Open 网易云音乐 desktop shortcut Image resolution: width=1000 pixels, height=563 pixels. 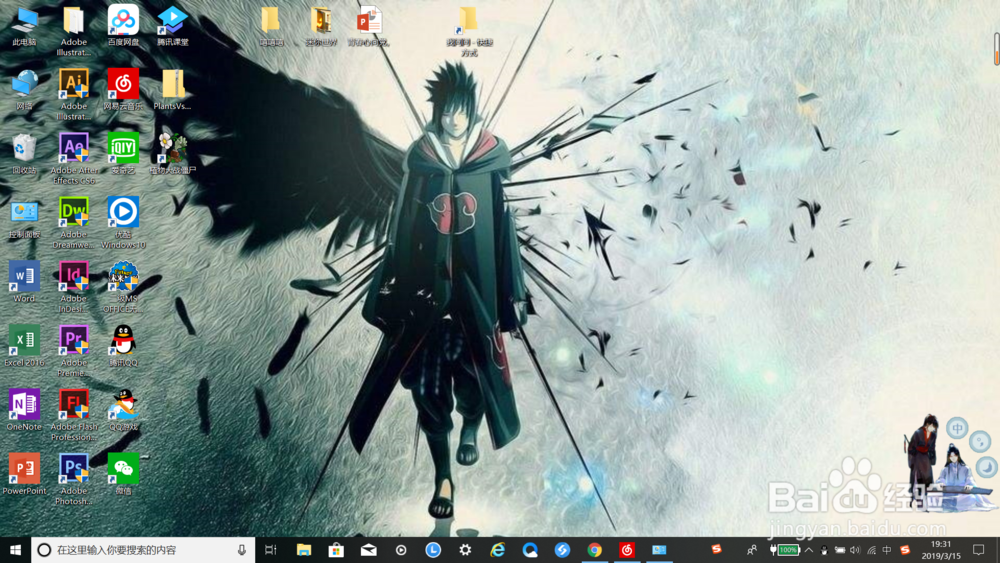[123, 91]
